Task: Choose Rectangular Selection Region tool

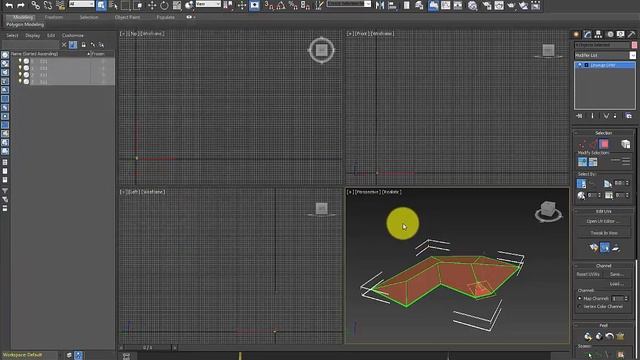Action: [126, 5]
